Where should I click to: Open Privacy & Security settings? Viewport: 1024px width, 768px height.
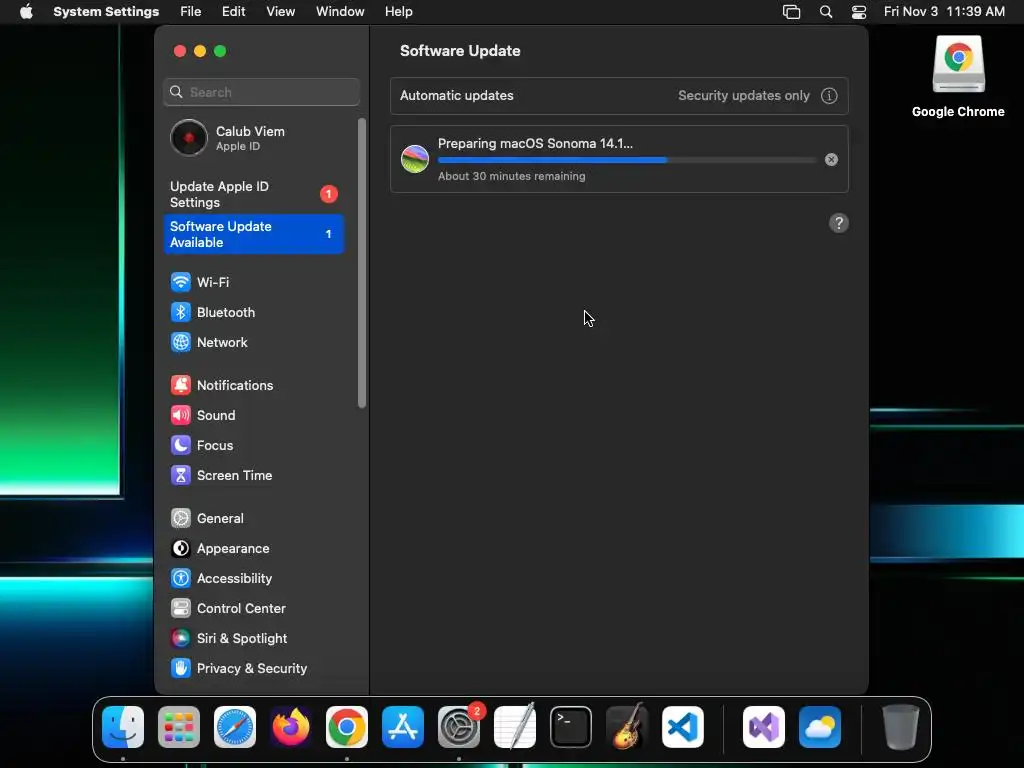tap(253, 669)
